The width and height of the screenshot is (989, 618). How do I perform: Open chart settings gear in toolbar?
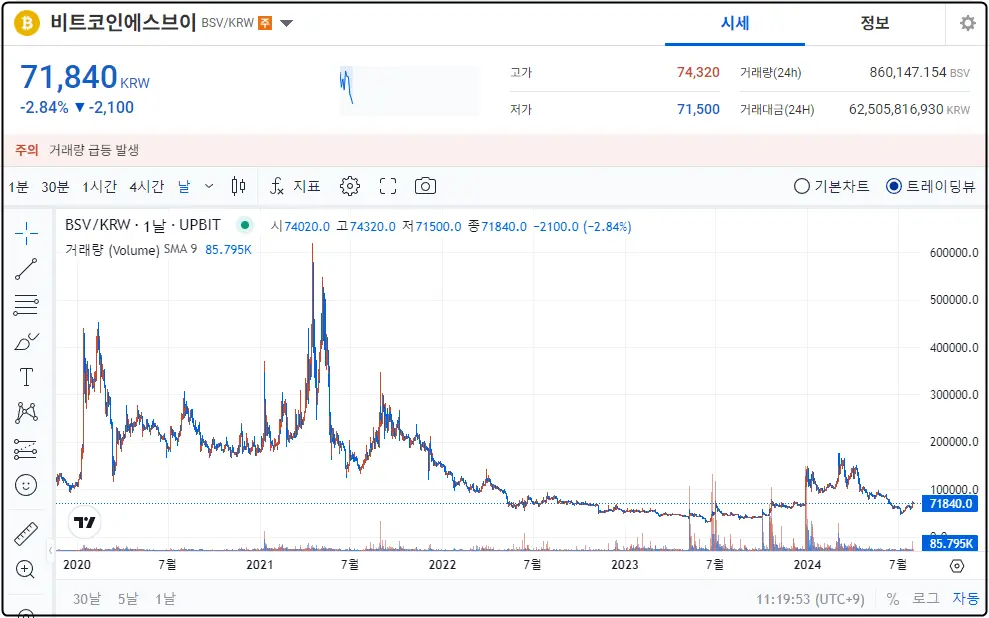[349, 186]
